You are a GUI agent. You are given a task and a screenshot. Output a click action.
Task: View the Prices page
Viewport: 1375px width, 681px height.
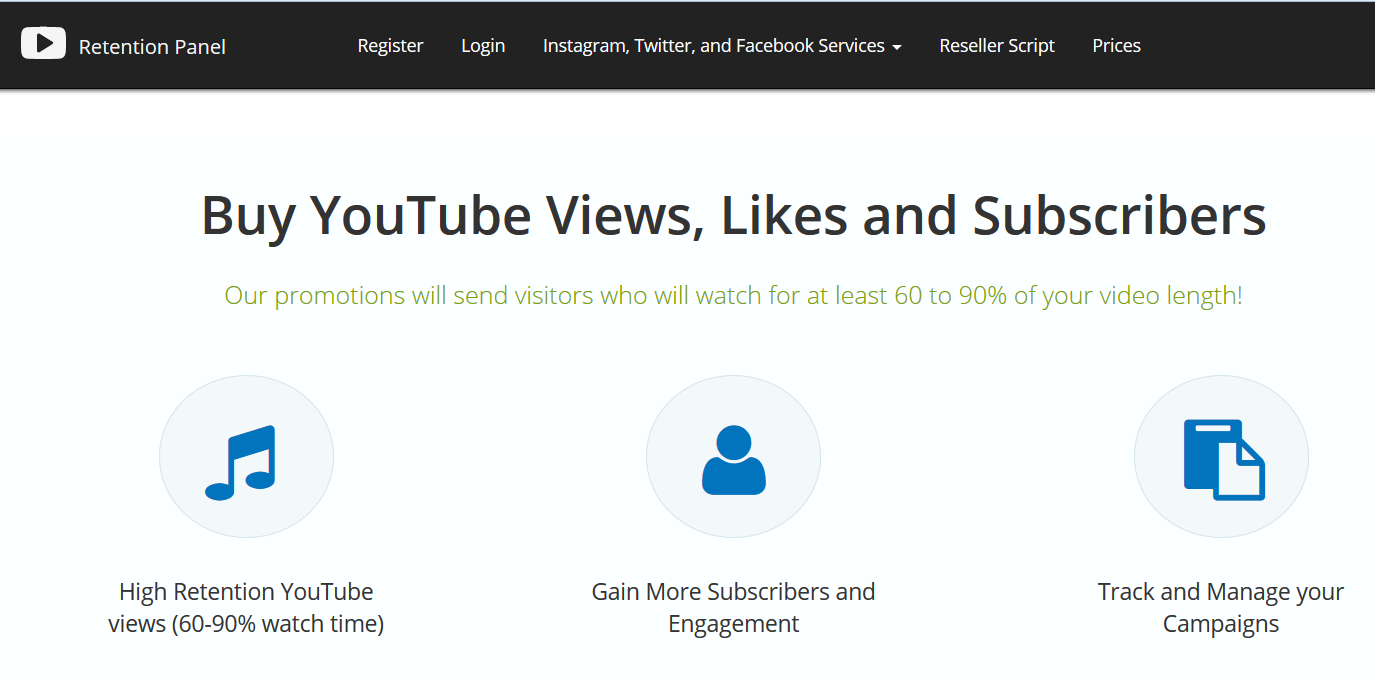coord(1116,45)
